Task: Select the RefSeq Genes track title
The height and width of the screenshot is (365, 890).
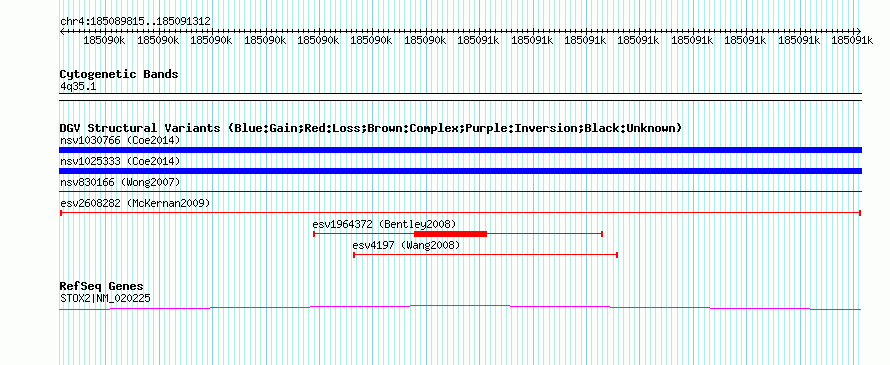Action: (102, 286)
